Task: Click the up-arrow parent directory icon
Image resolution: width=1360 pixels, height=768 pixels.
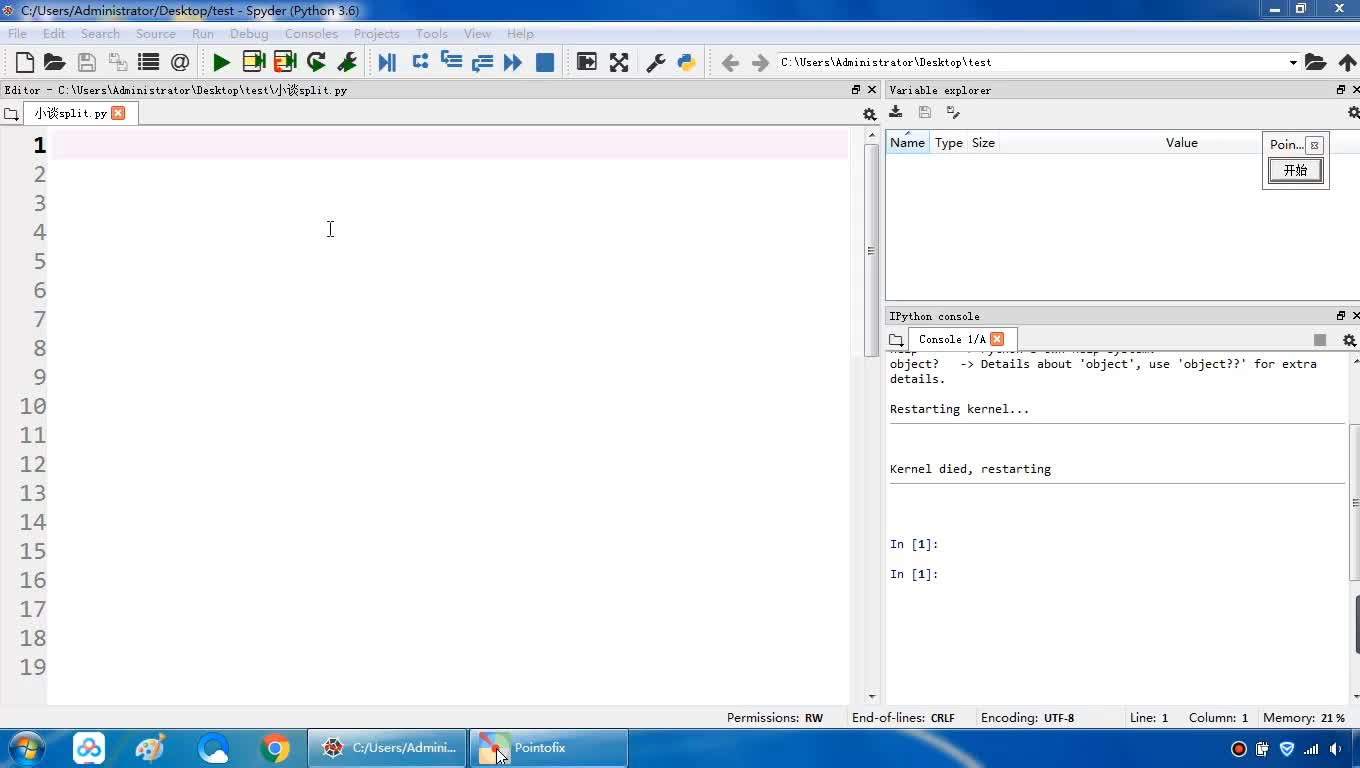Action: [1347, 62]
